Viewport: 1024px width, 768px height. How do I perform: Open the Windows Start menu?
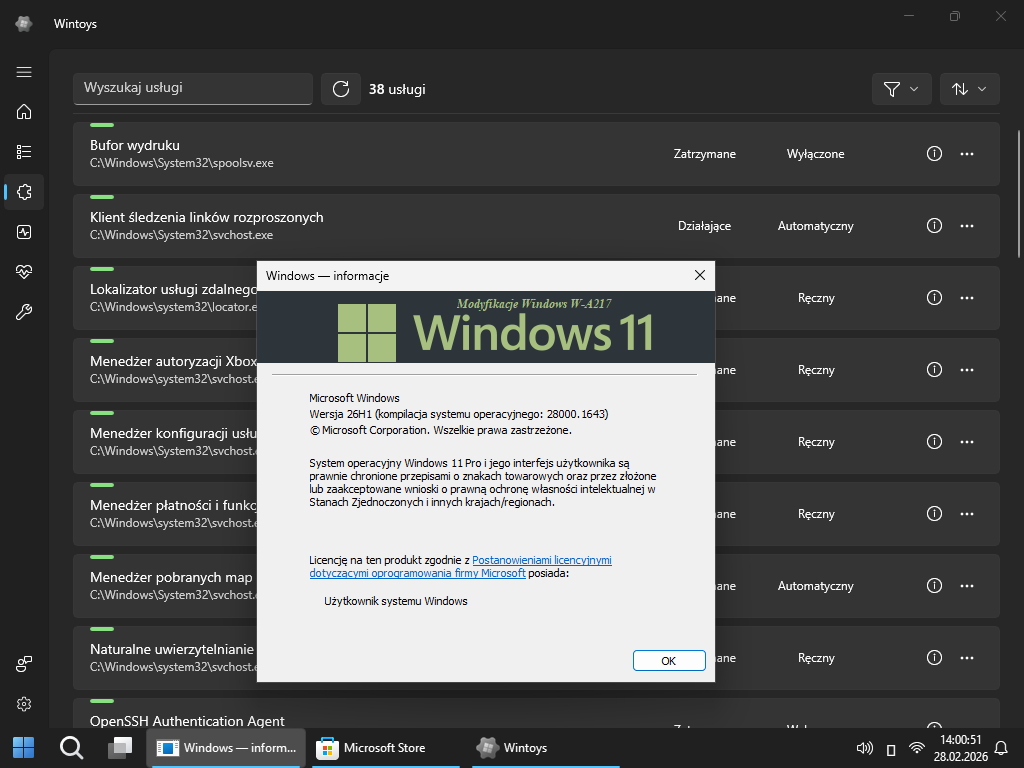(x=23, y=748)
